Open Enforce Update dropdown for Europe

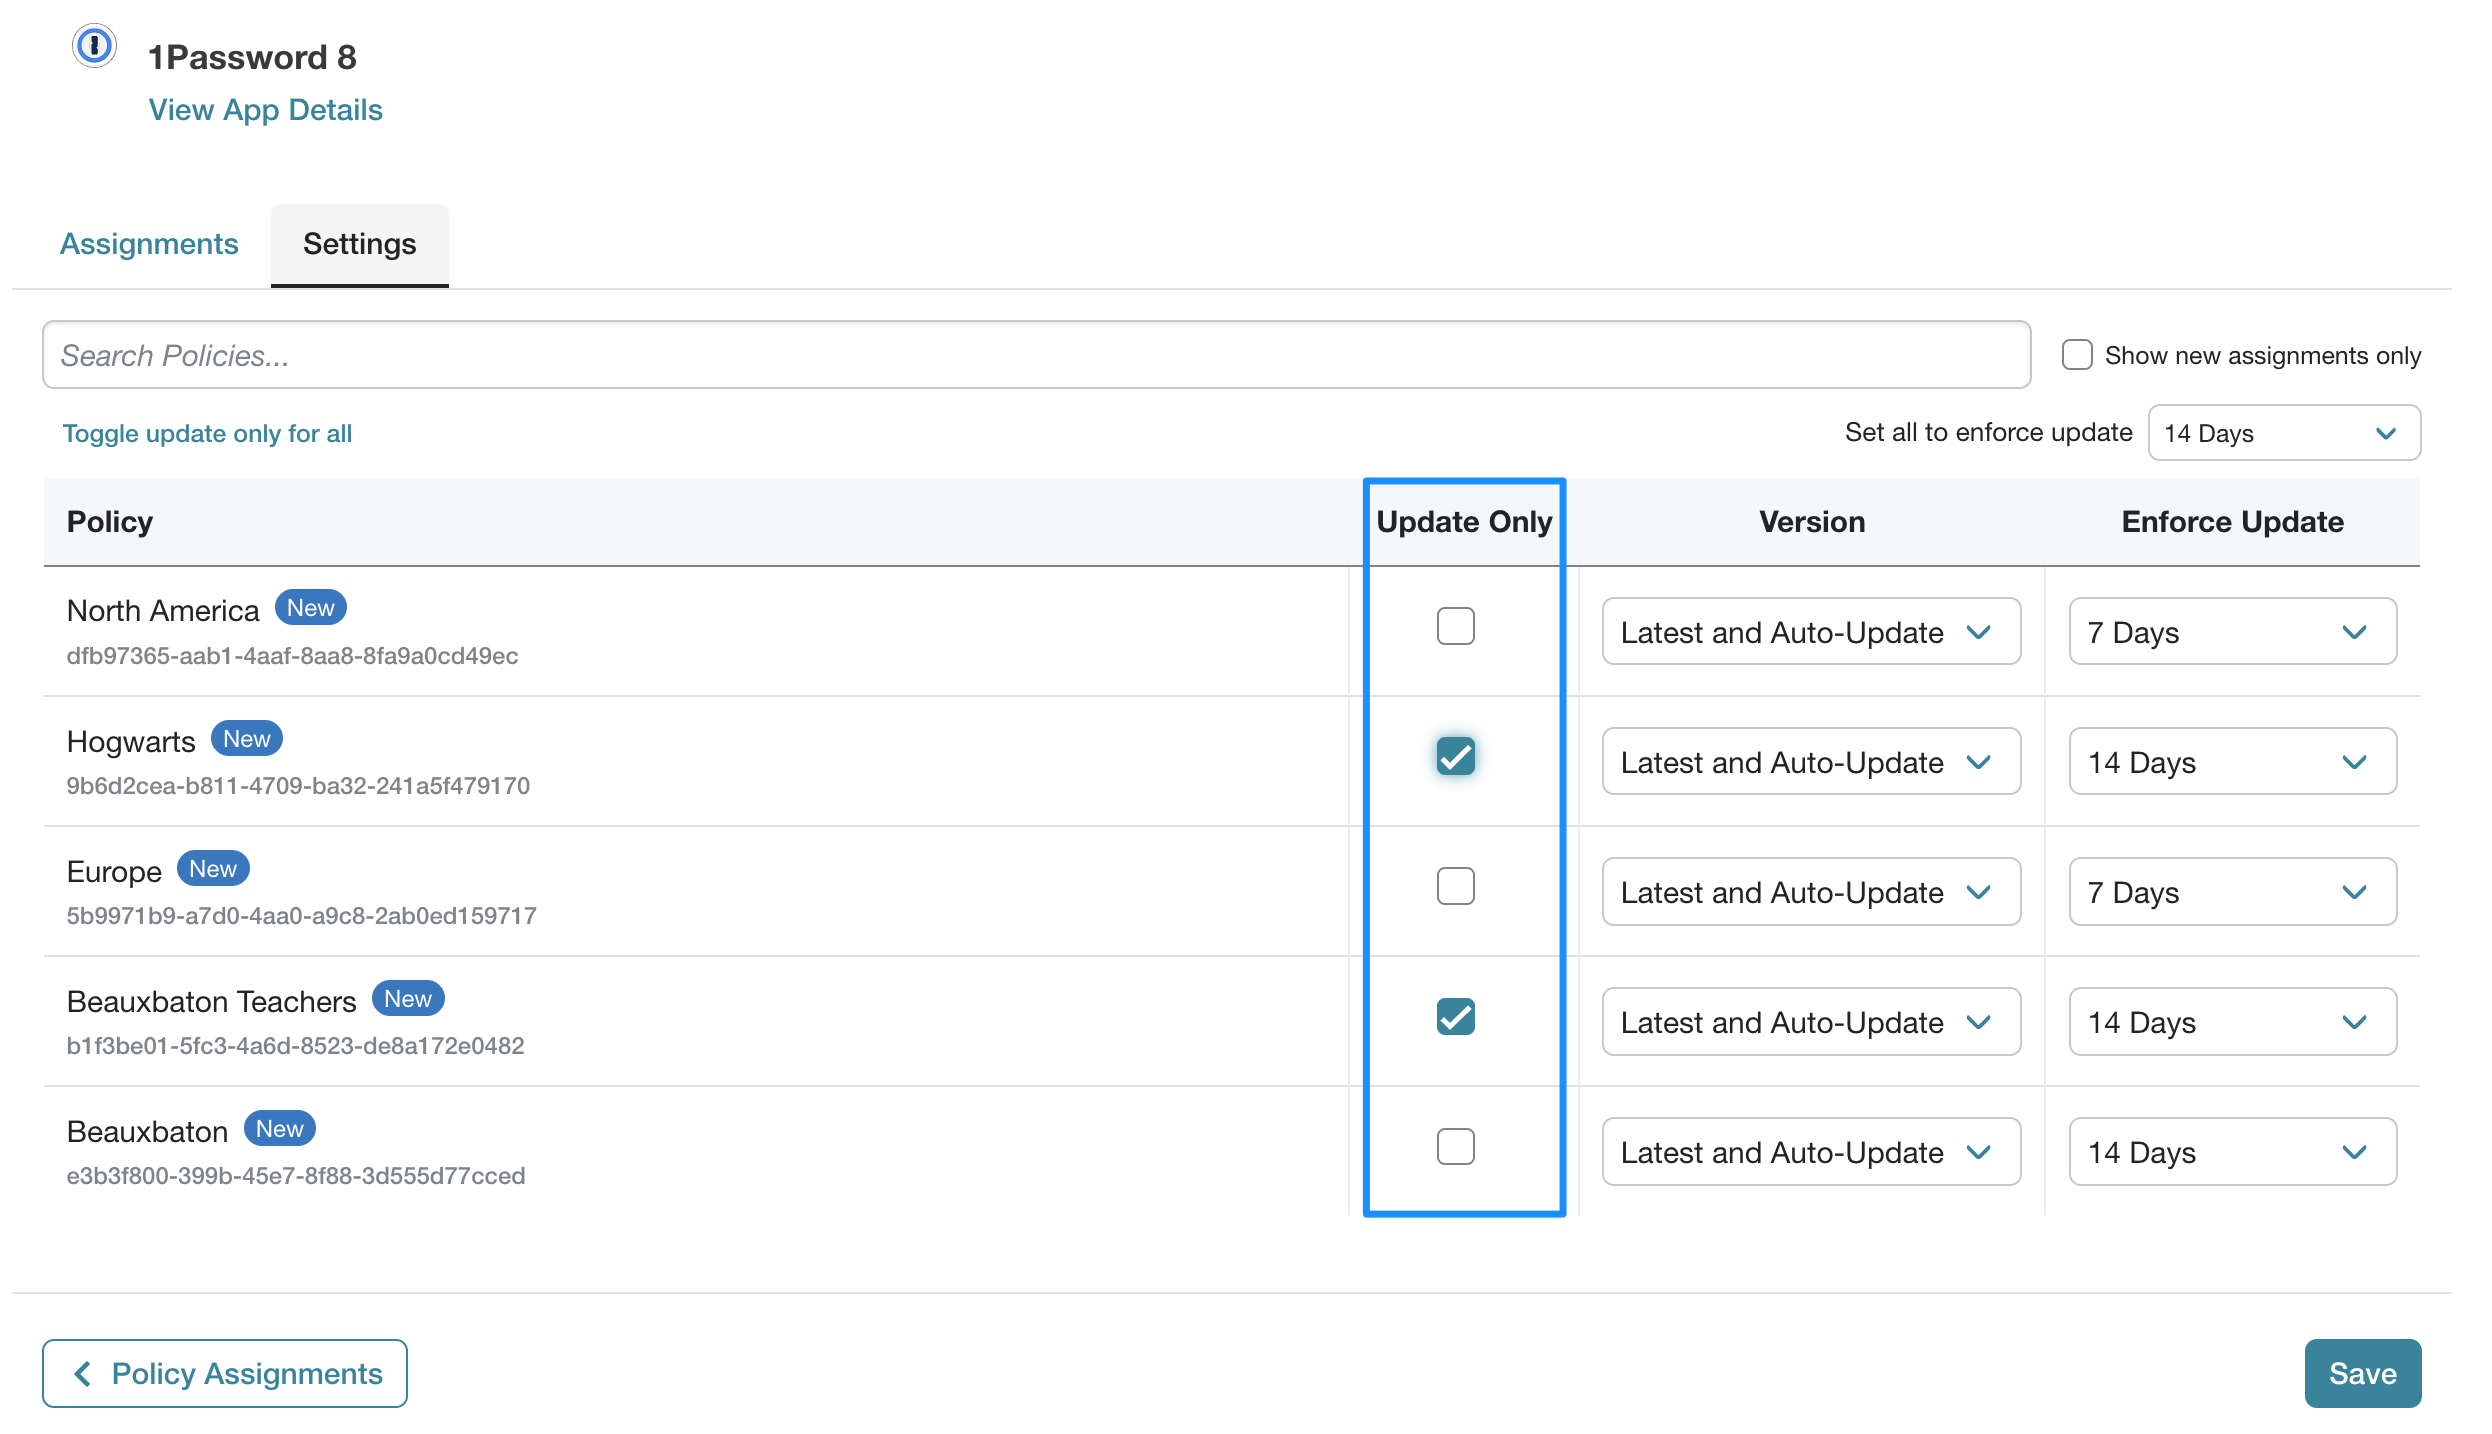tap(2232, 892)
